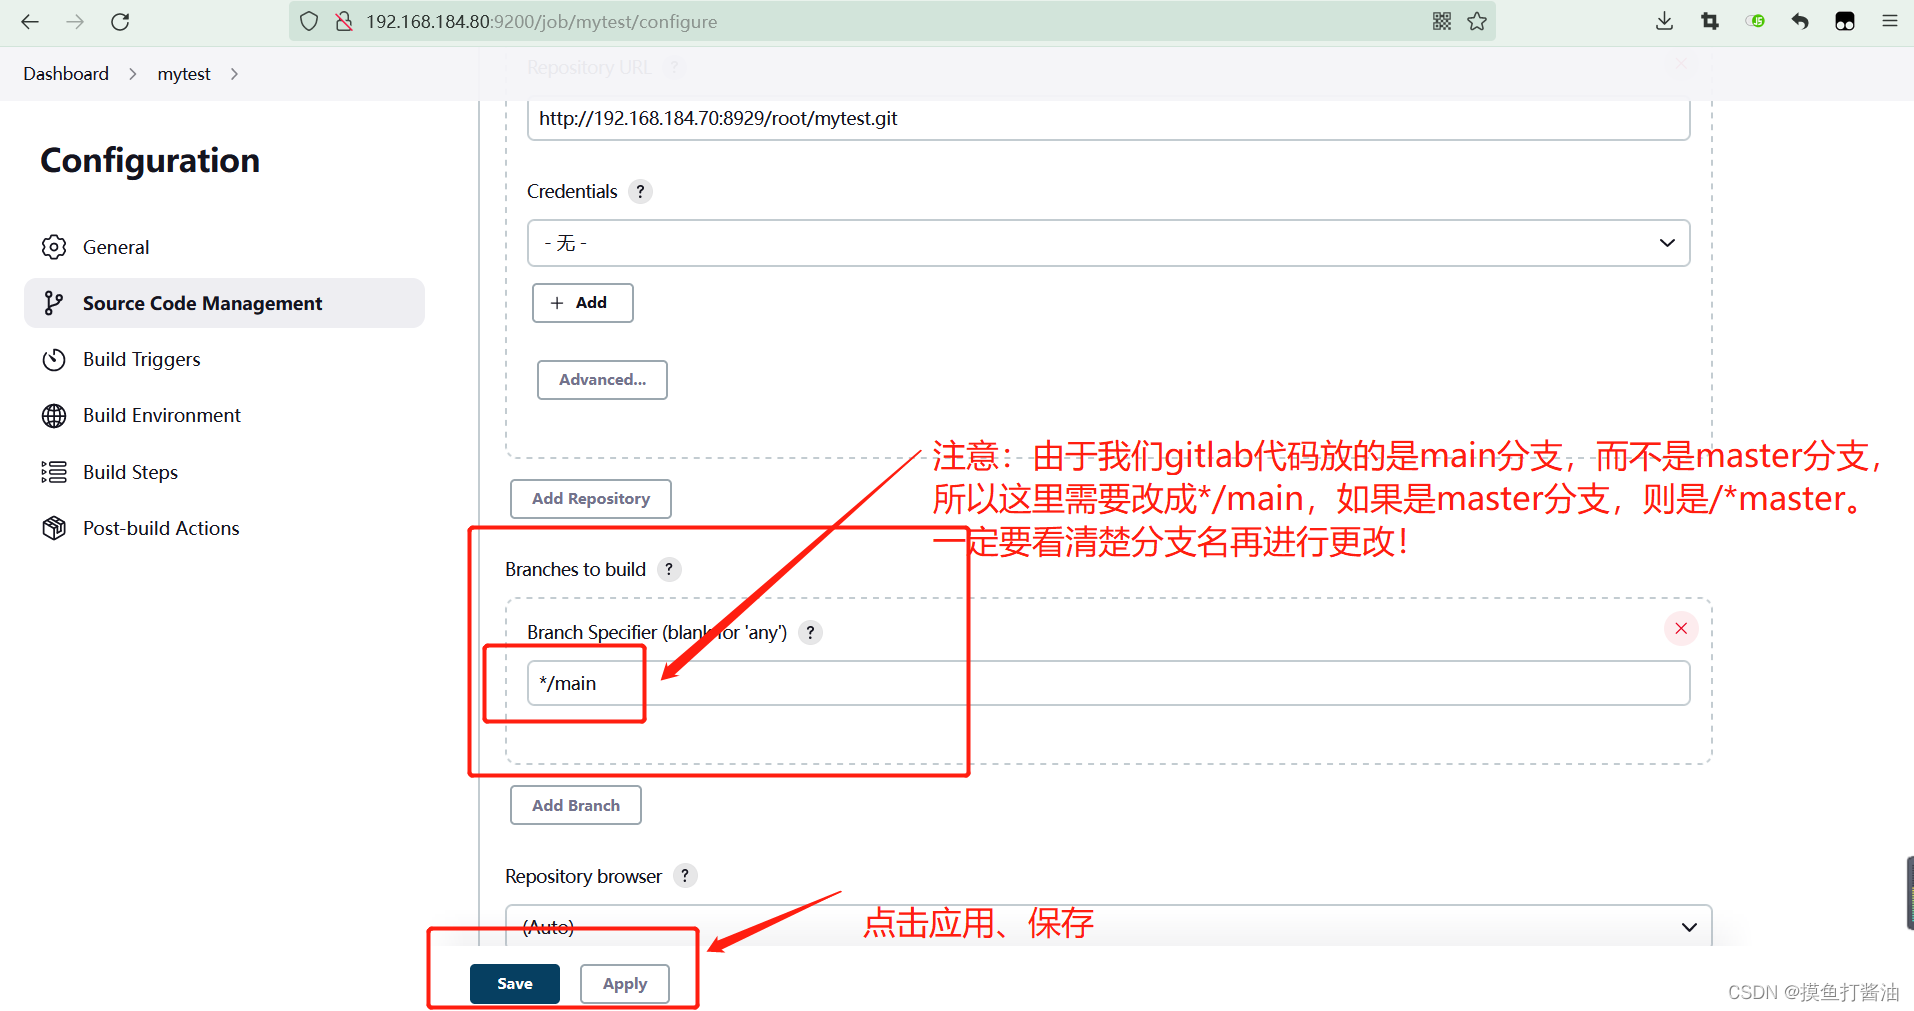
Task: Go to Source Code Management section
Action: (224, 303)
